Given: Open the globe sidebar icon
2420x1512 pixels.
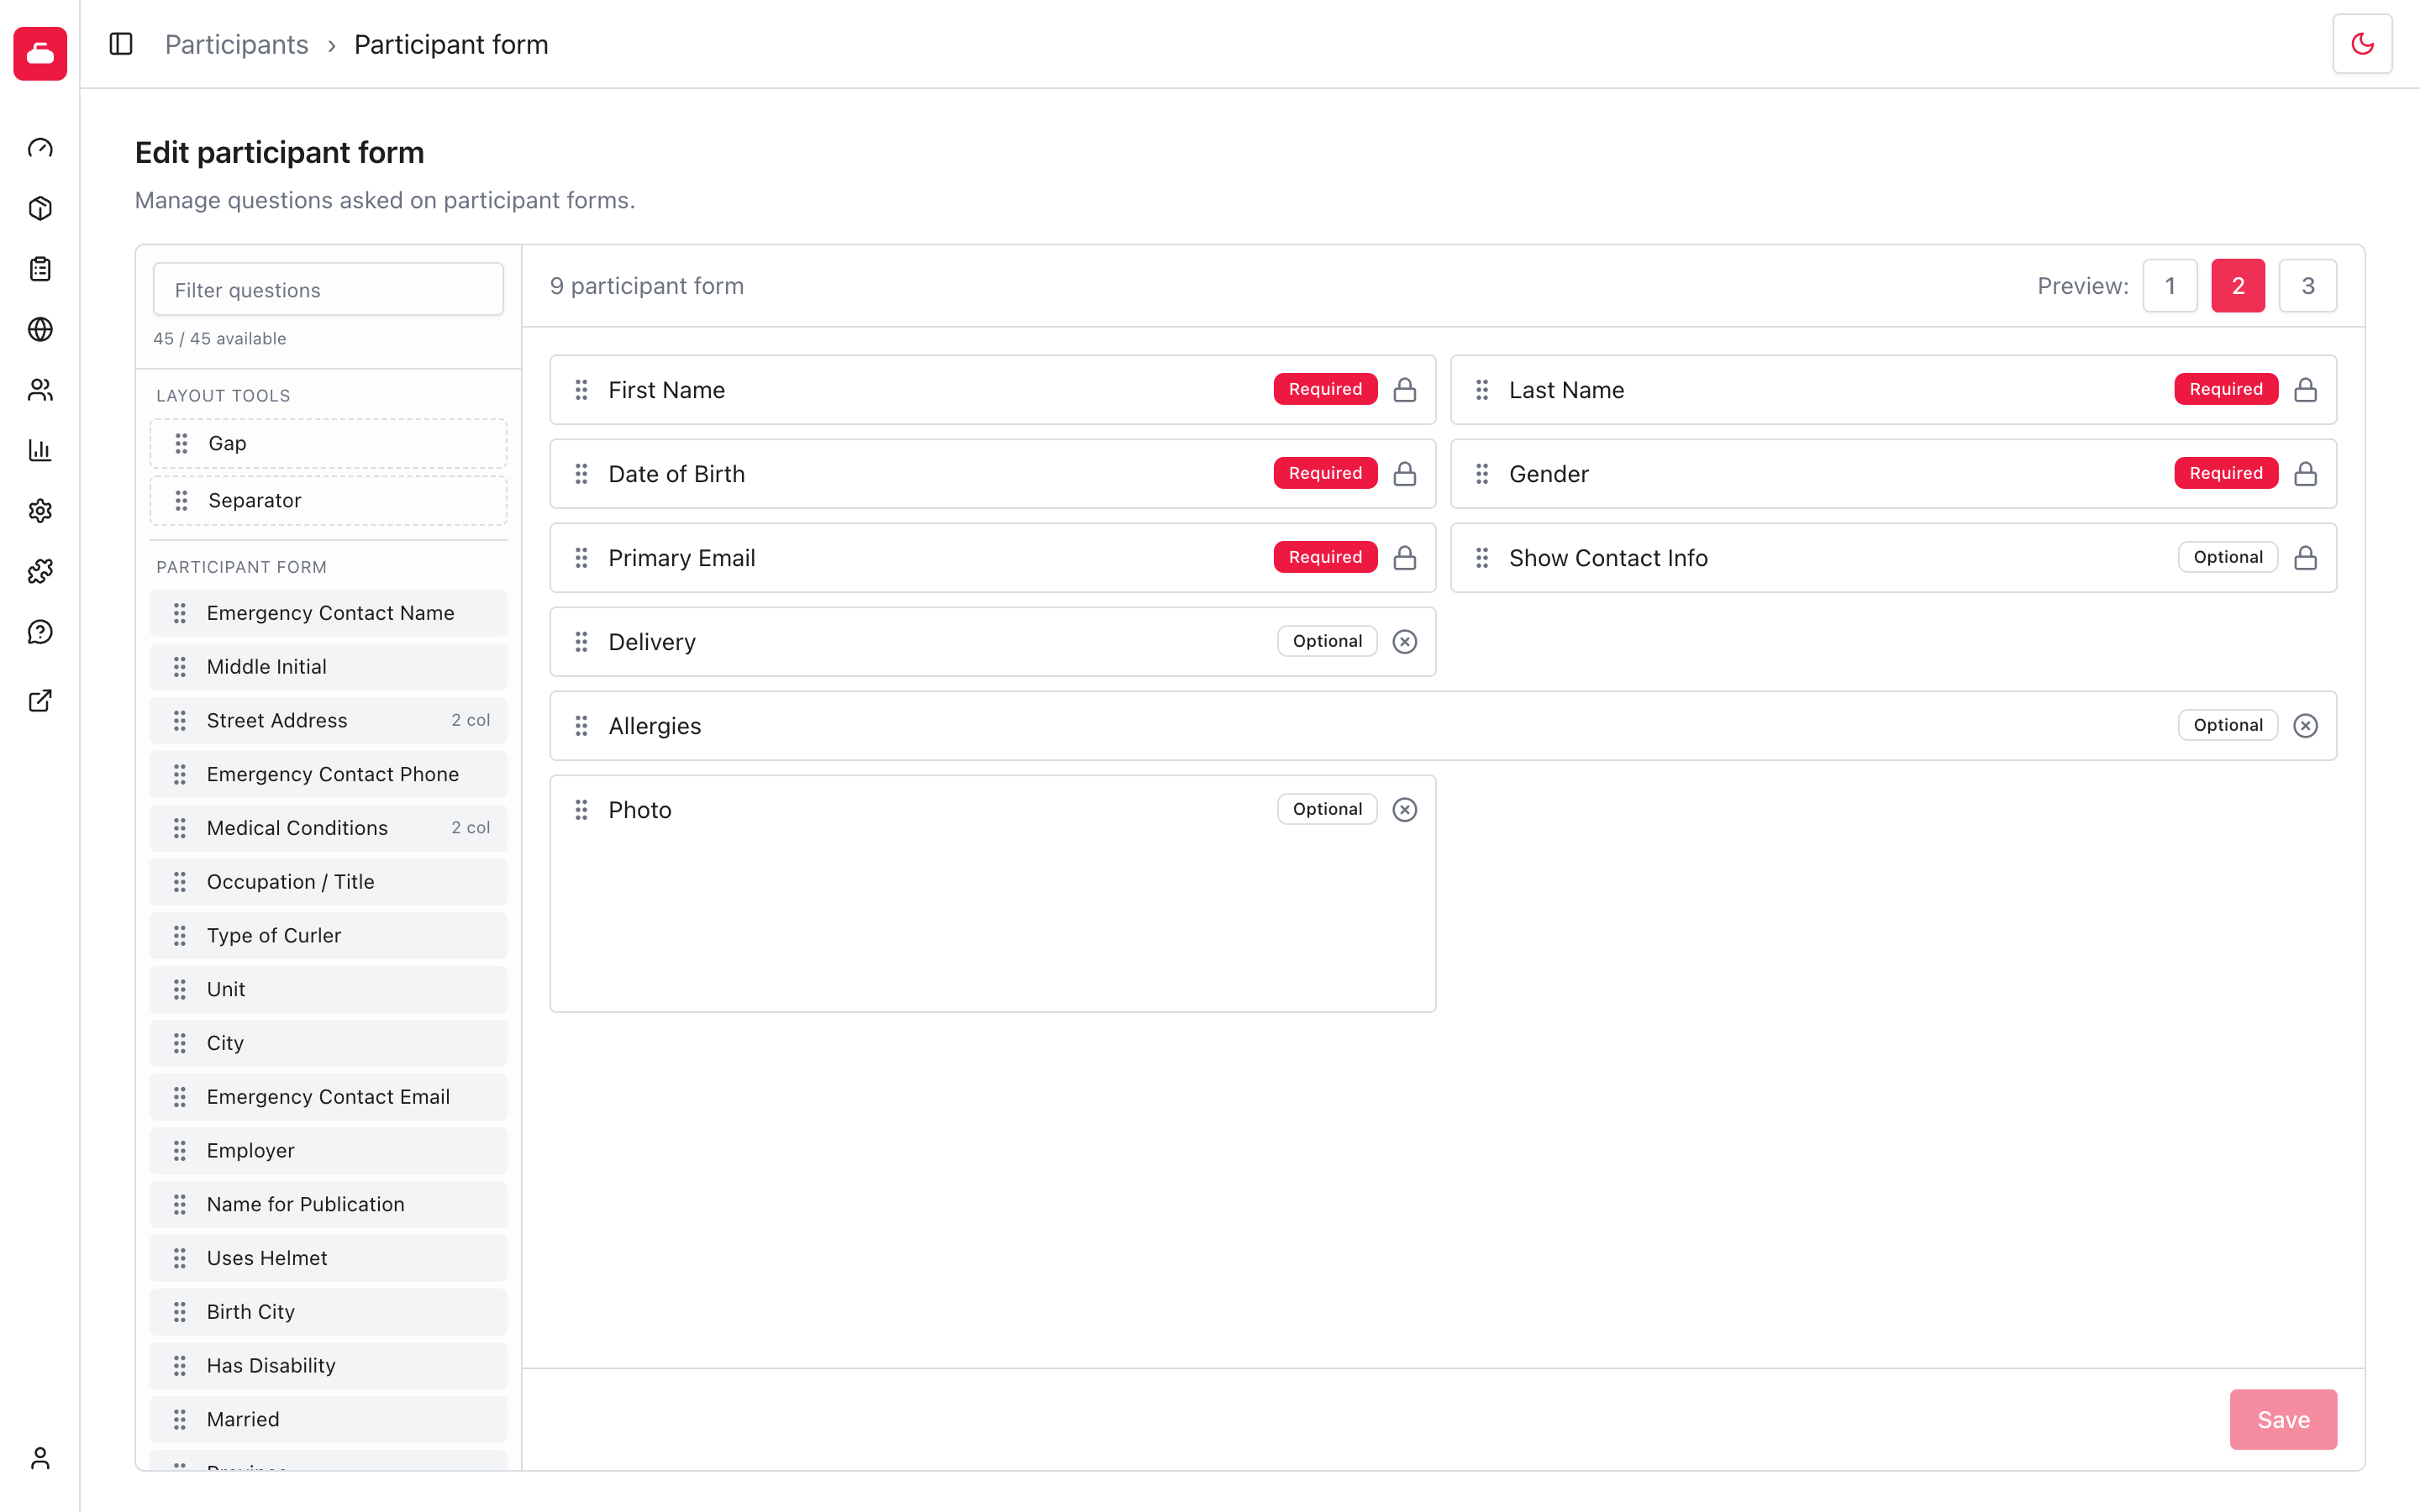Looking at the screenshot, I should pyautogui.click(x=40, y=329).
